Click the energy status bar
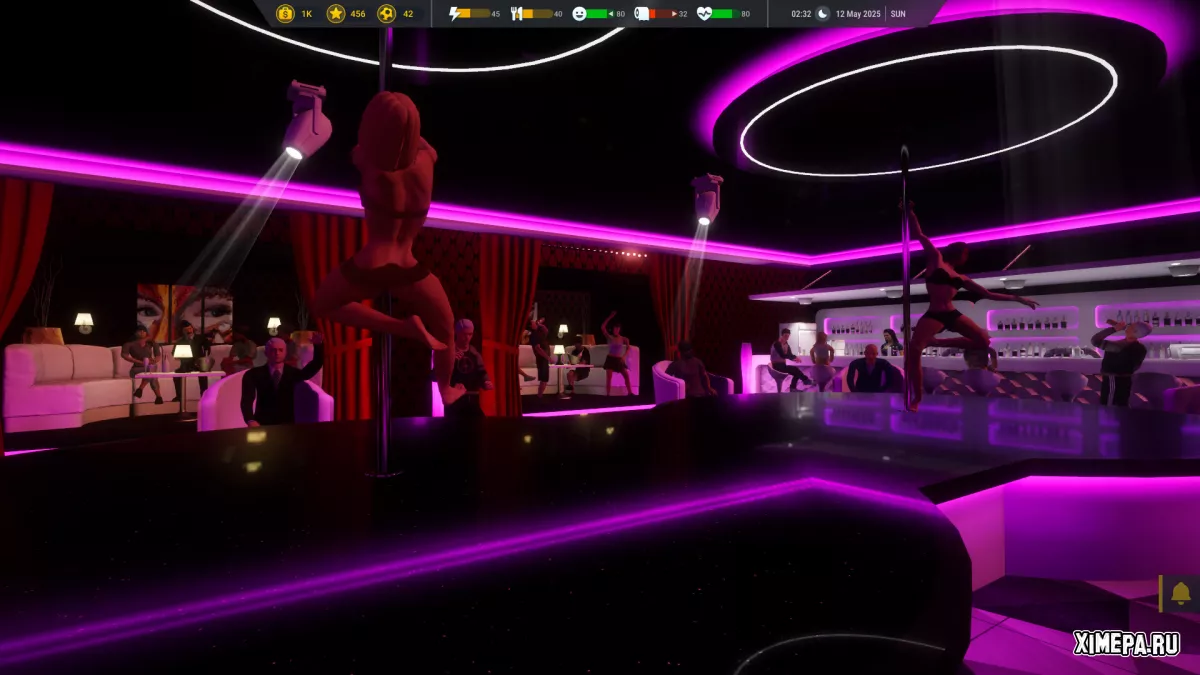 click(x=476, y=14)
